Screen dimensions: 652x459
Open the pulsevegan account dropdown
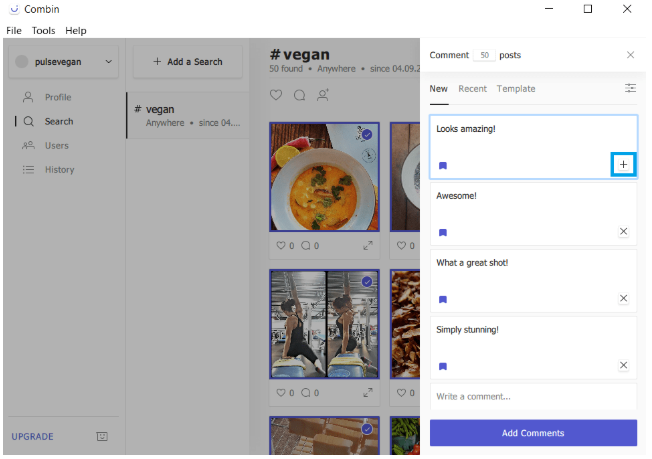point(63,62)
